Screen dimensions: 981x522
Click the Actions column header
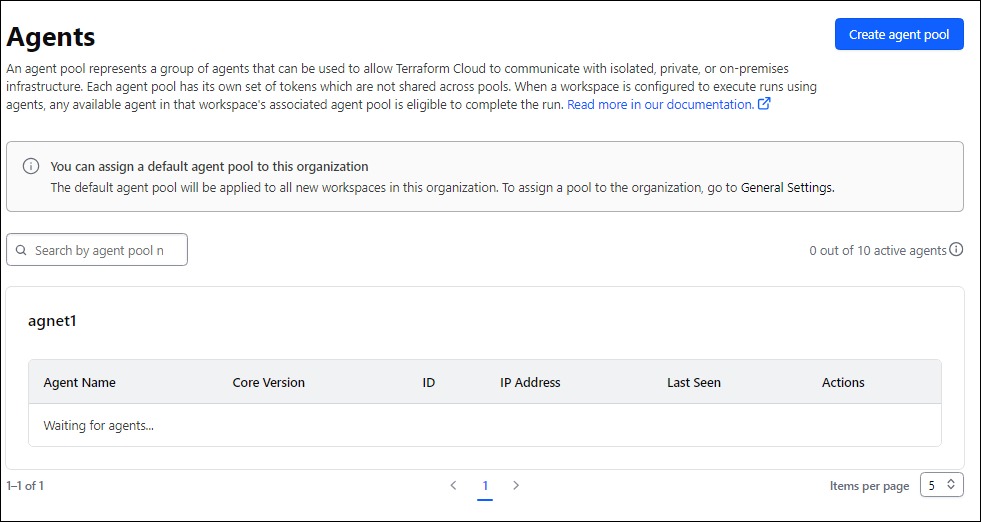843,382
